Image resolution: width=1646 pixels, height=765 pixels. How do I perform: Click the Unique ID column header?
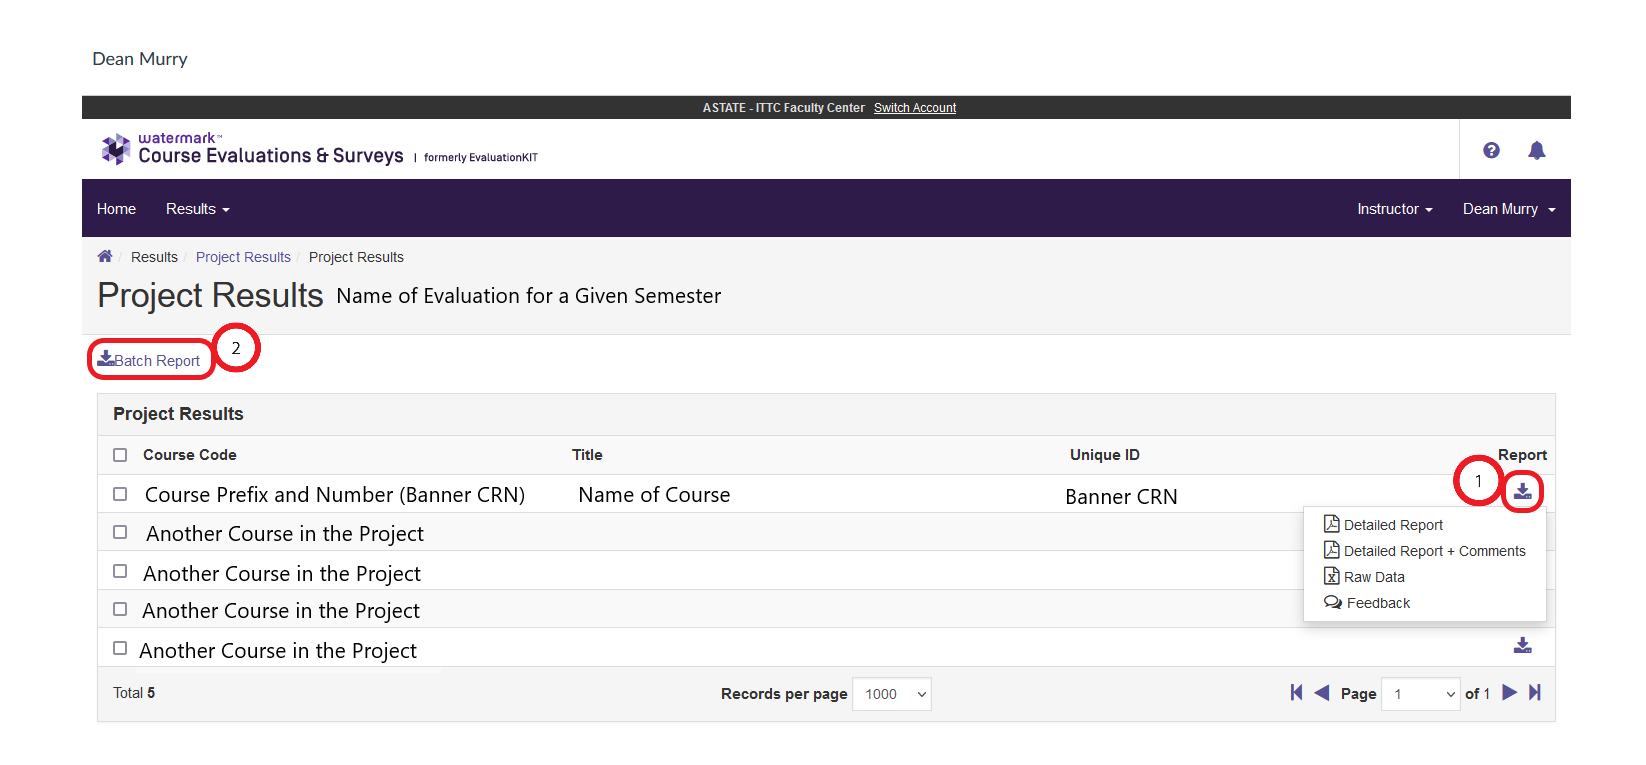[1105, 455]
